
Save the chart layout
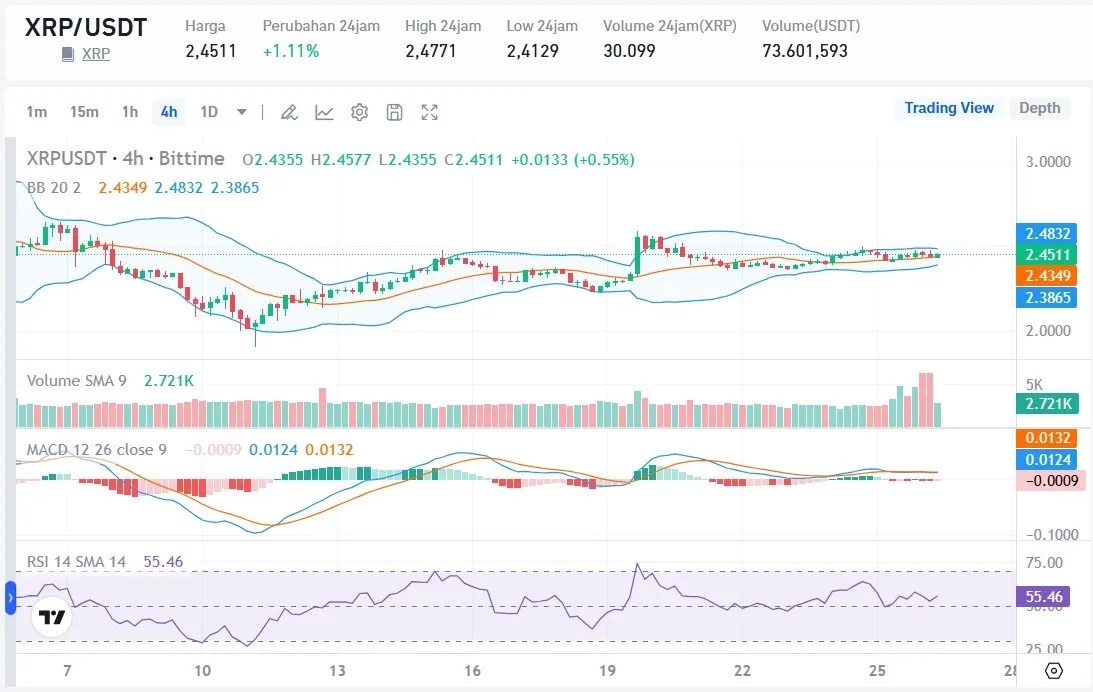[x=394, y=112]
